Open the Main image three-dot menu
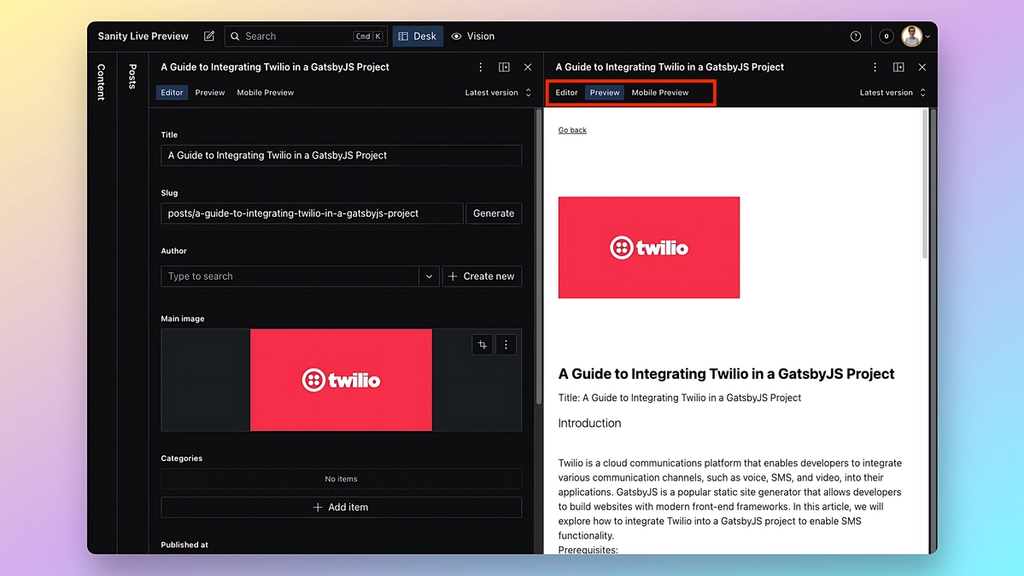 coord(505,345)
